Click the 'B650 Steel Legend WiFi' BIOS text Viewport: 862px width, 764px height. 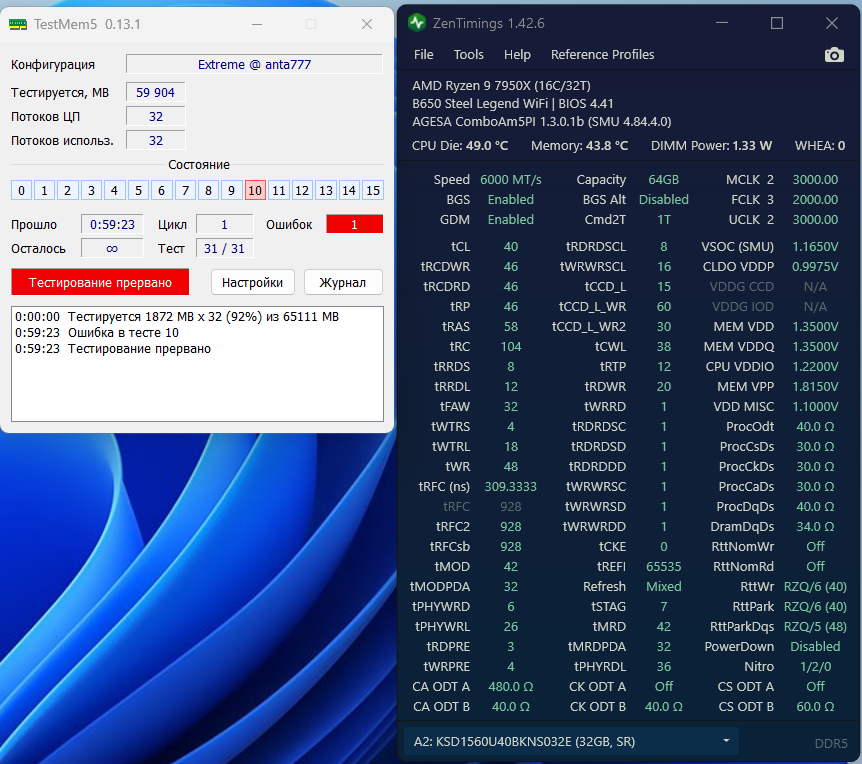(x=513, y=104)
